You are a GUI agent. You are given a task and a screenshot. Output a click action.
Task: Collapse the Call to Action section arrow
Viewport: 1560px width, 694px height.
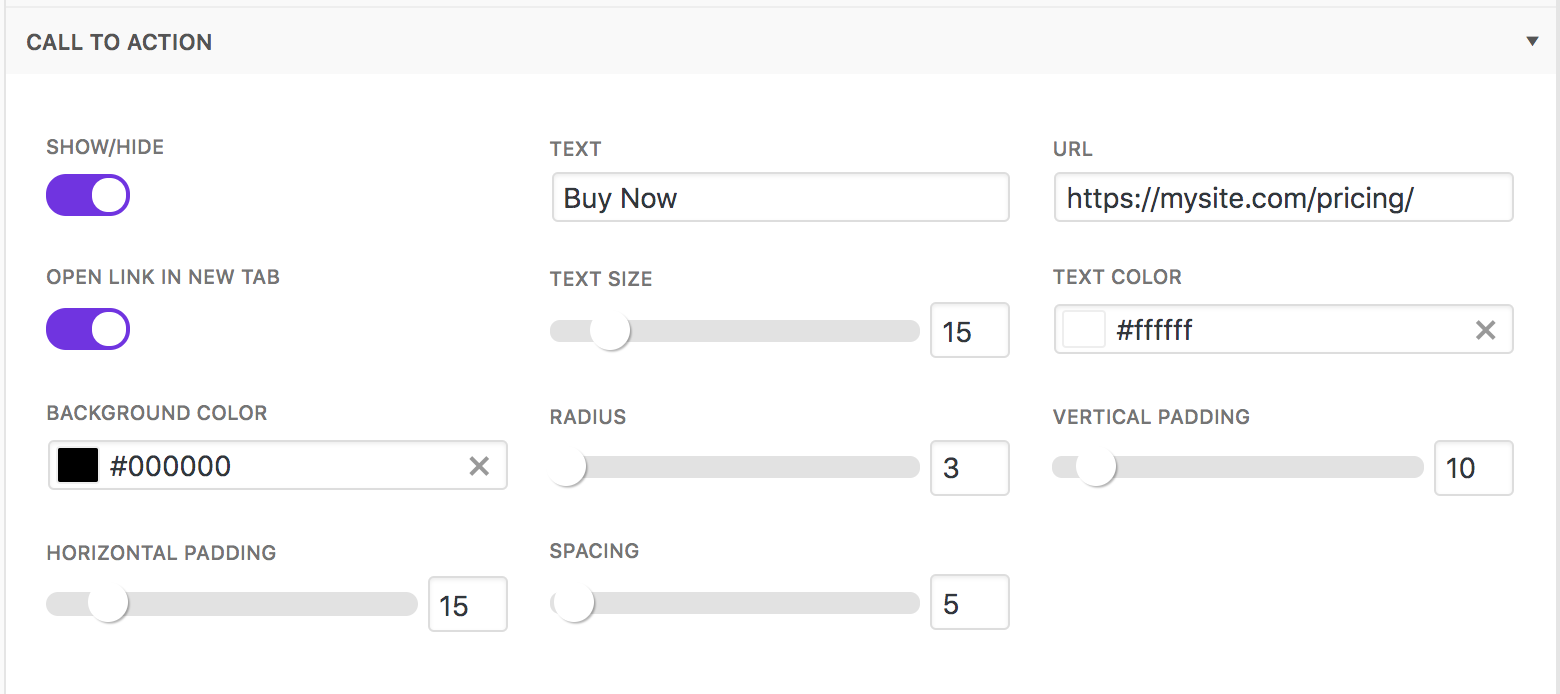[1532, 42]
